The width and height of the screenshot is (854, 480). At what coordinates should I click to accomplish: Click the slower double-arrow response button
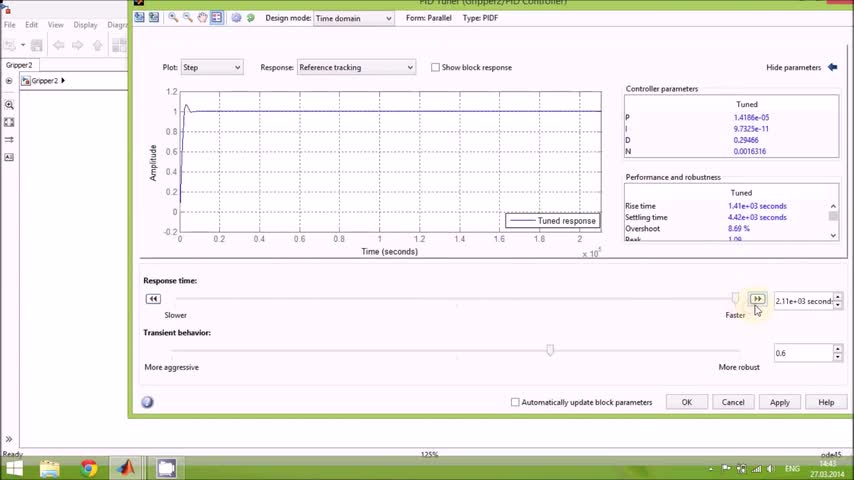pos(153,299)
